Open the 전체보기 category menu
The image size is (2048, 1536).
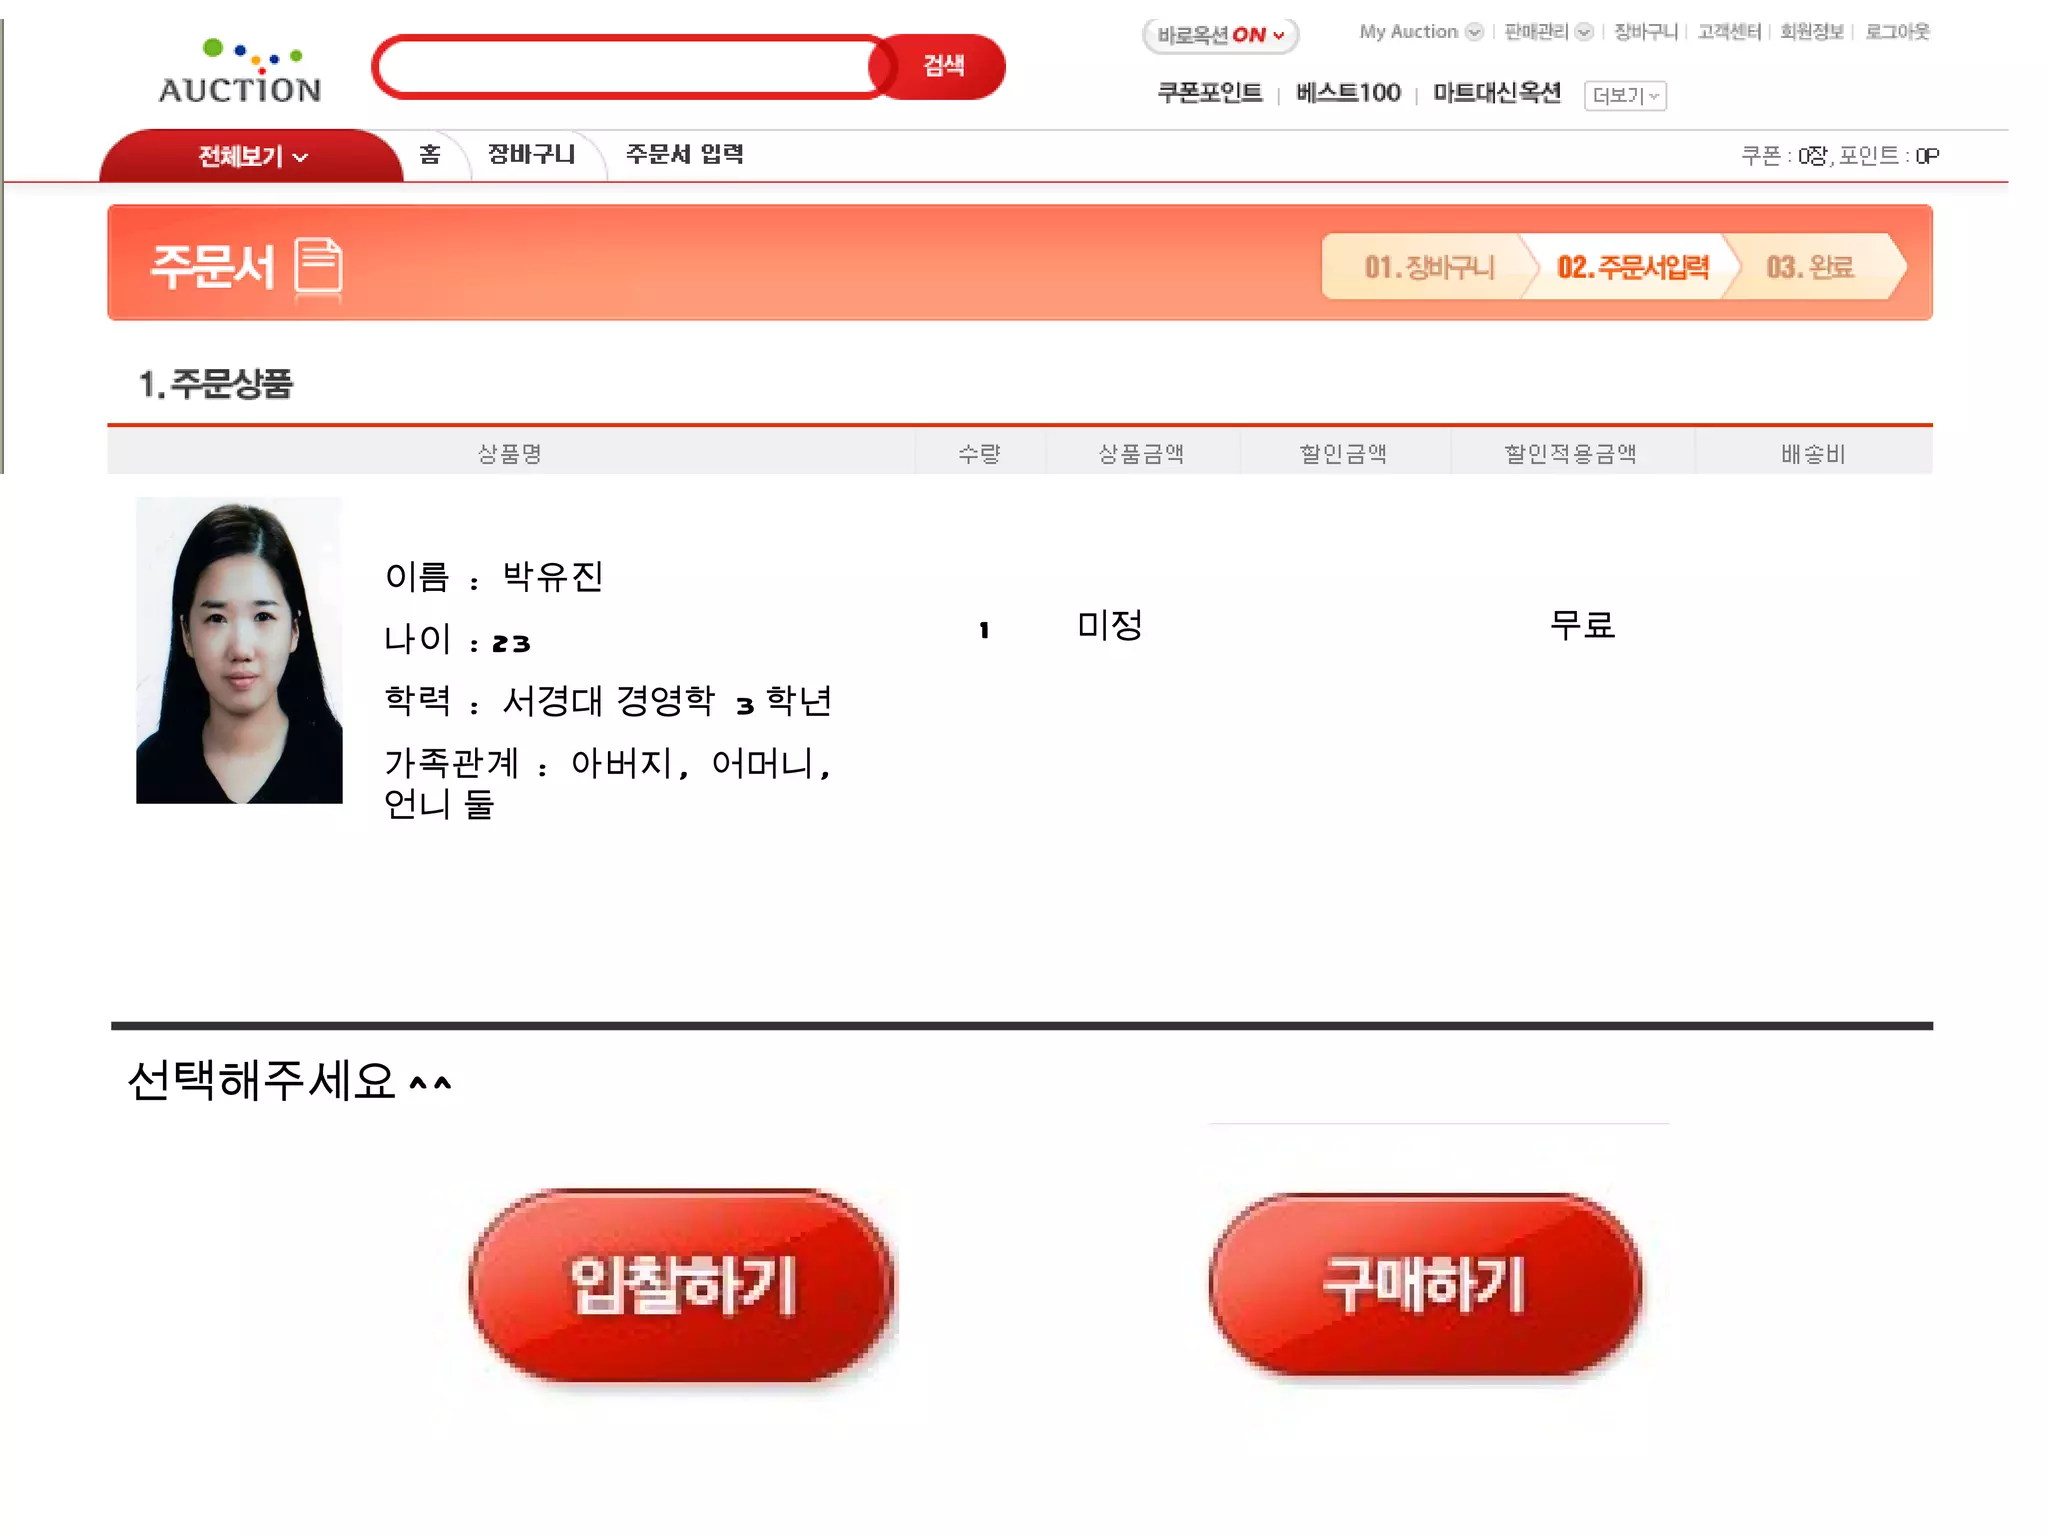pyautogui.click(x=252, y=156)
